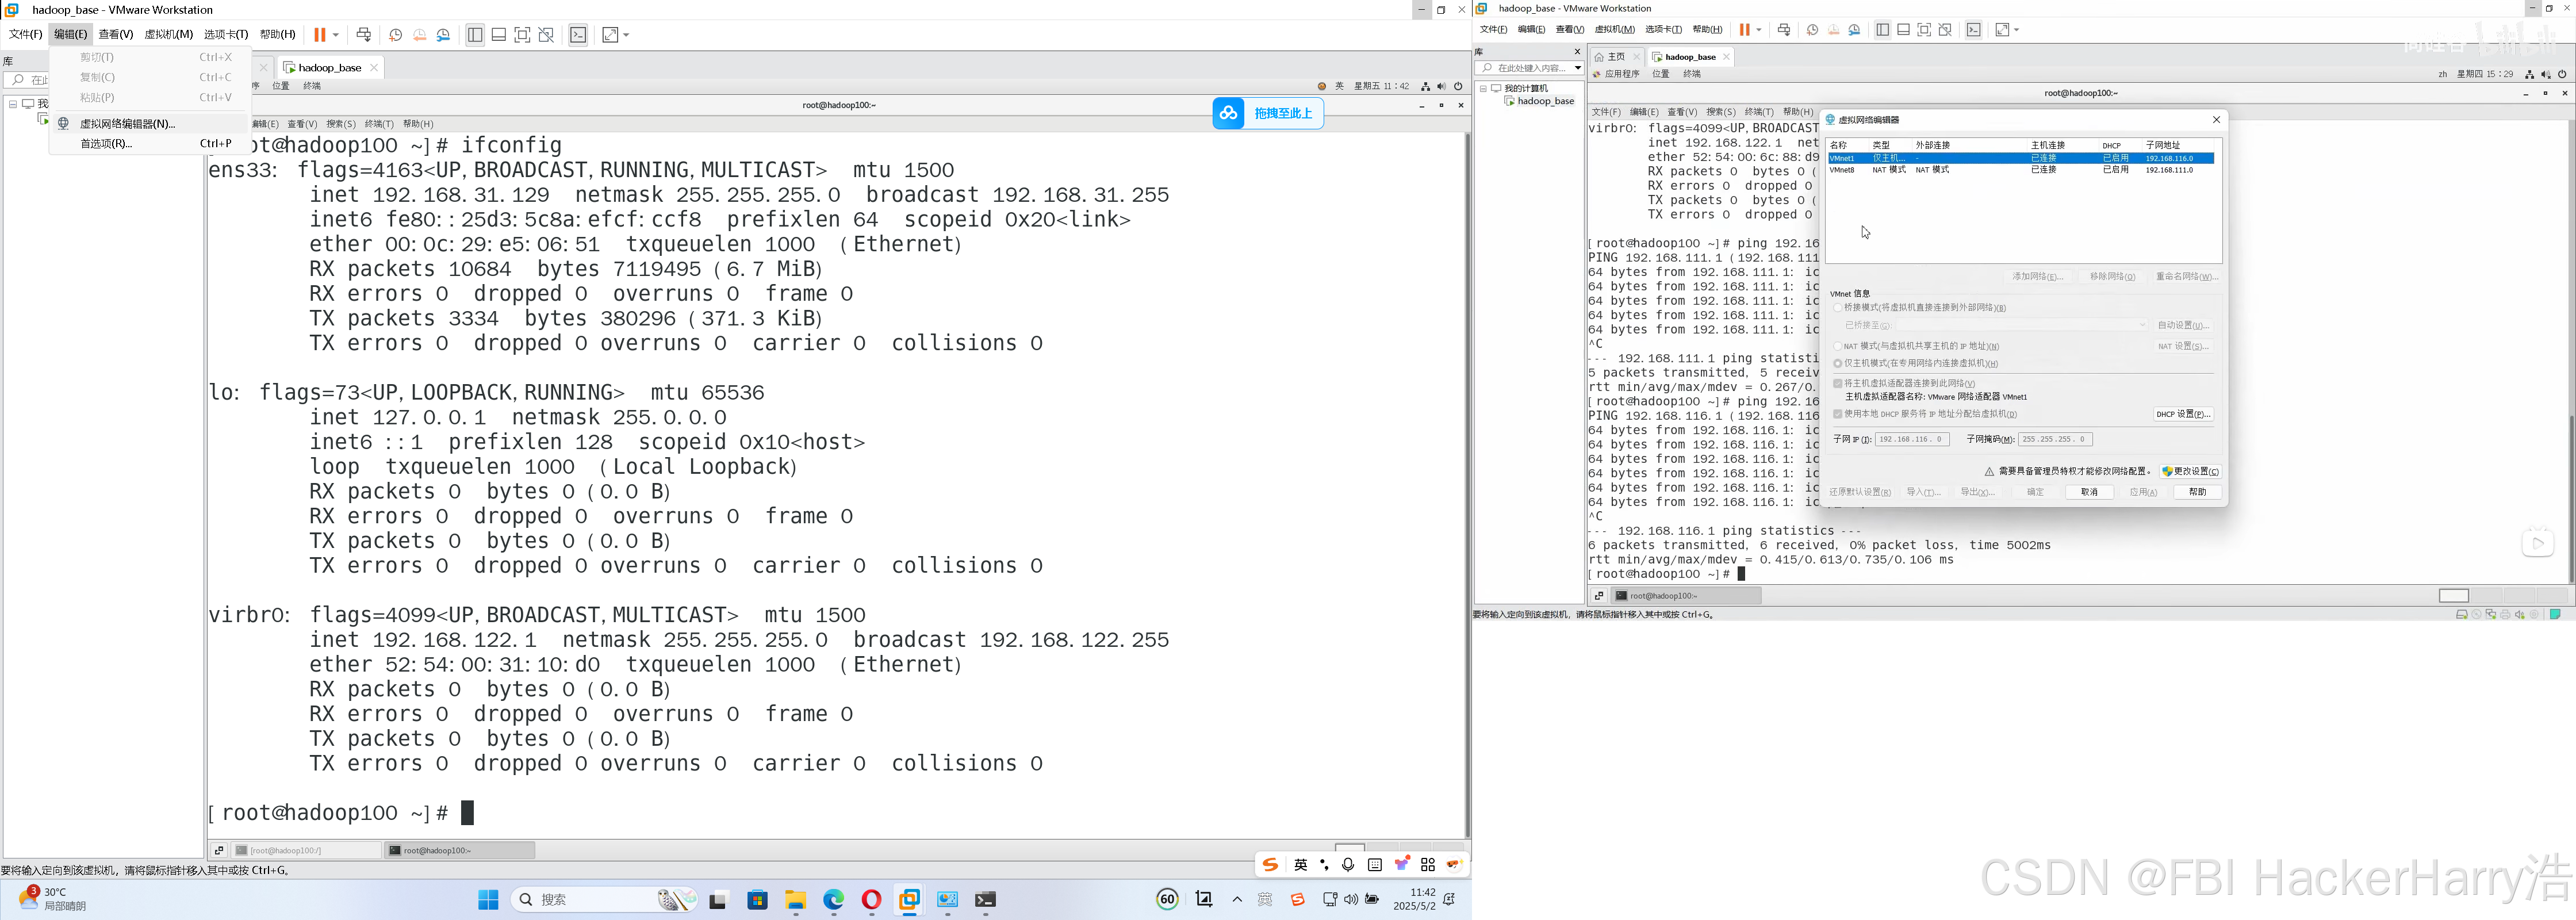Open Microsoft Edge from the taskbar
The image size is (2576, 920).
point(833,900)
